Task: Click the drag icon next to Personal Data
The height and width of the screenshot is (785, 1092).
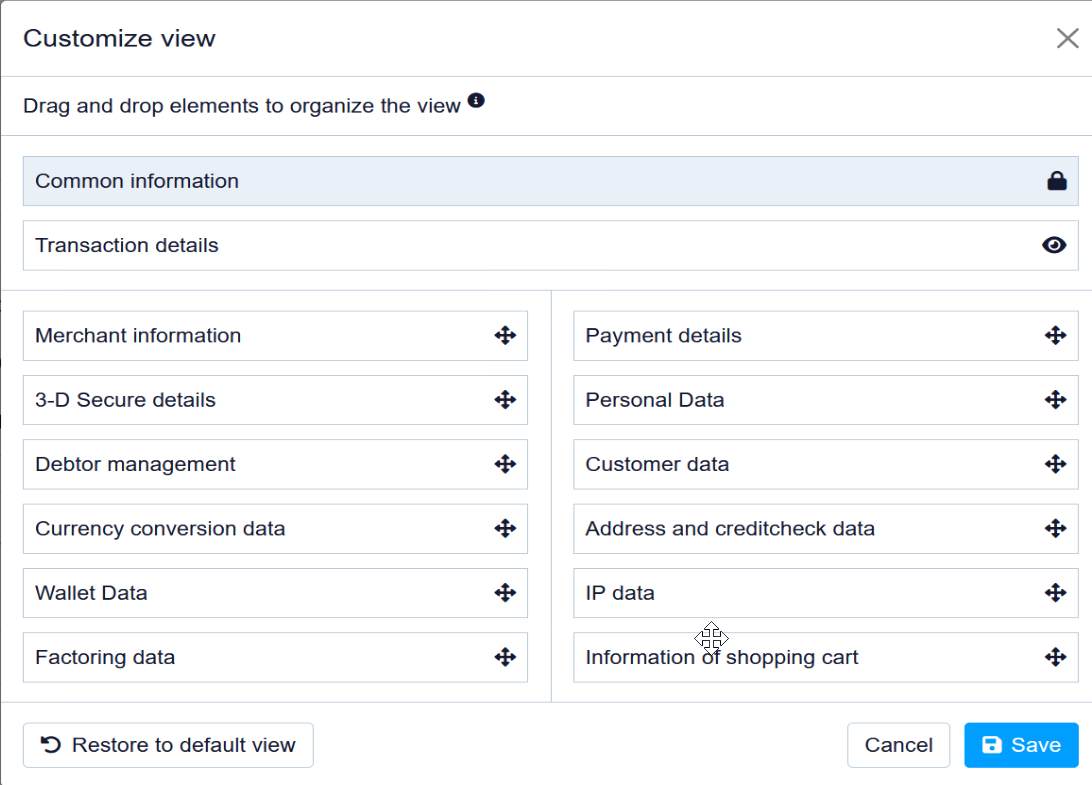Action: click(1055, 400)
